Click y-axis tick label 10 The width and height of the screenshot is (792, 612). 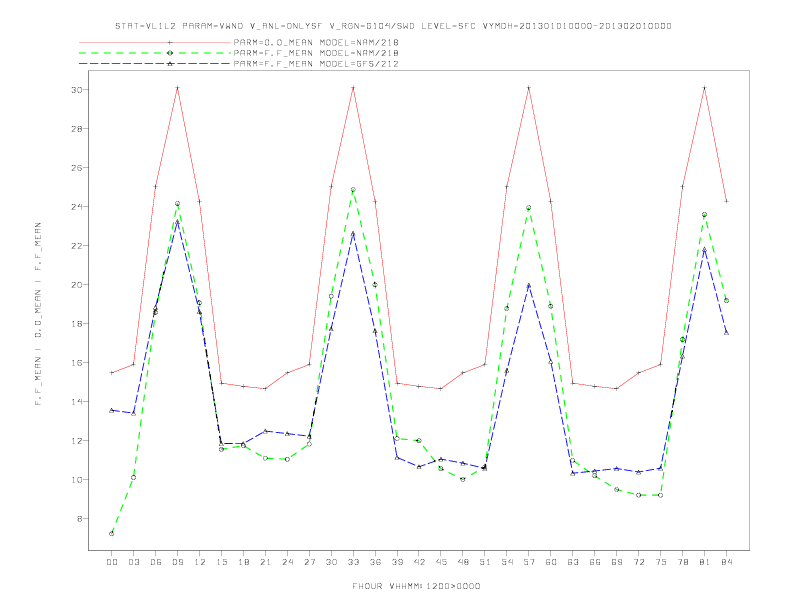point(77,479)
